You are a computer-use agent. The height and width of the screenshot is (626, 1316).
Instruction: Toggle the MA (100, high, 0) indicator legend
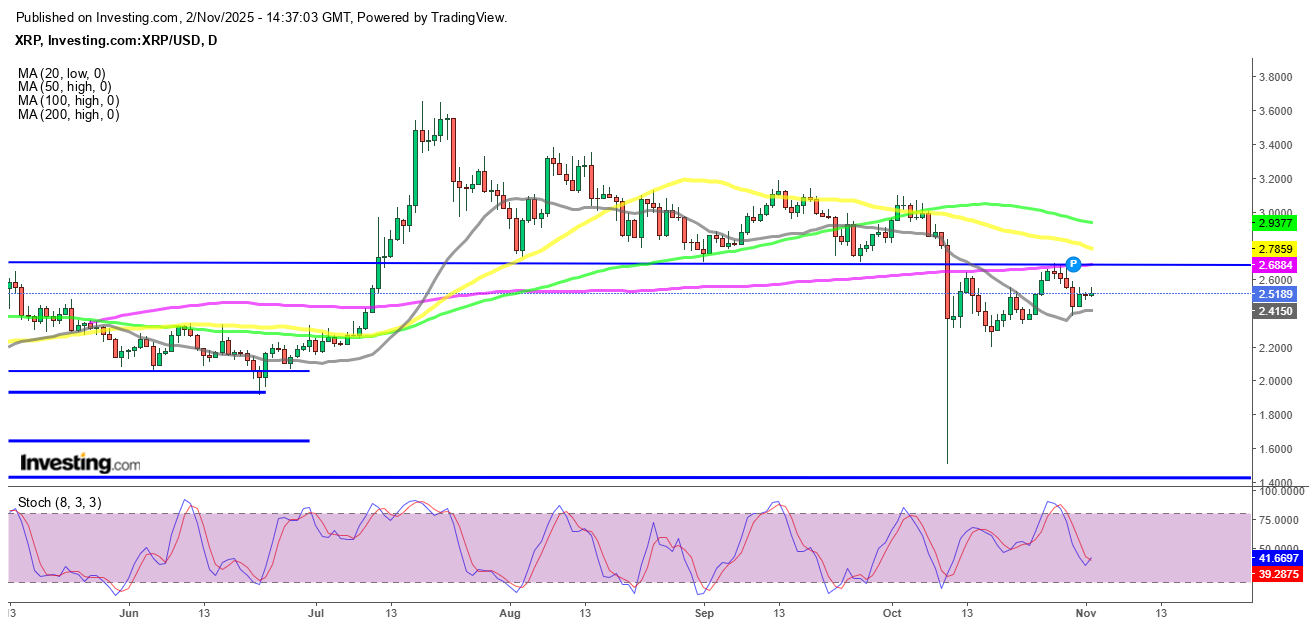click(69, 101)
